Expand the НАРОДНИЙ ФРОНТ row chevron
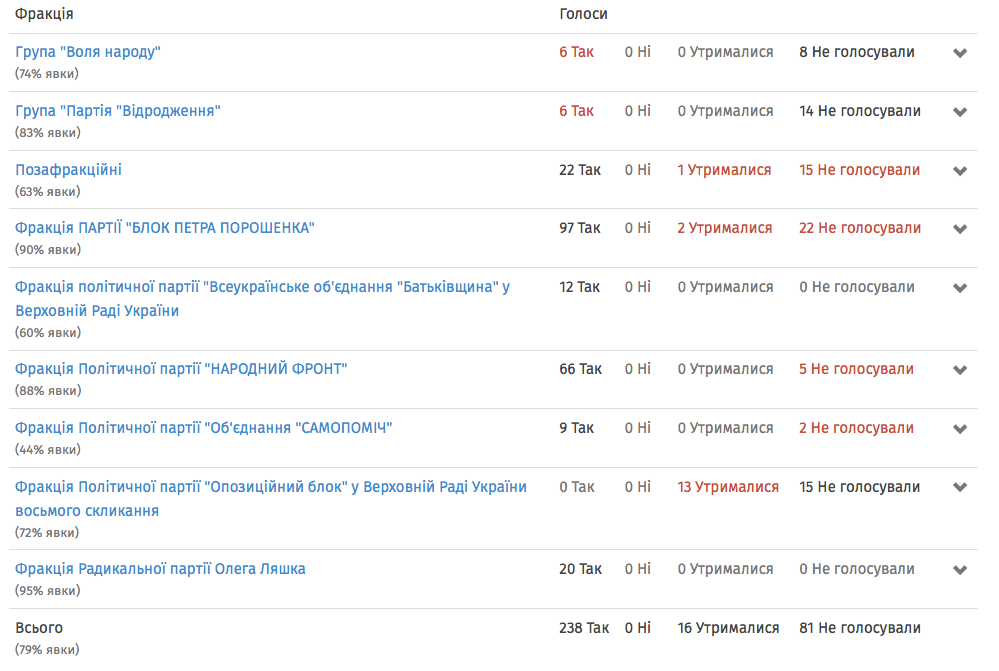Viewport: 999px width, 671px height. coord(960,370)
